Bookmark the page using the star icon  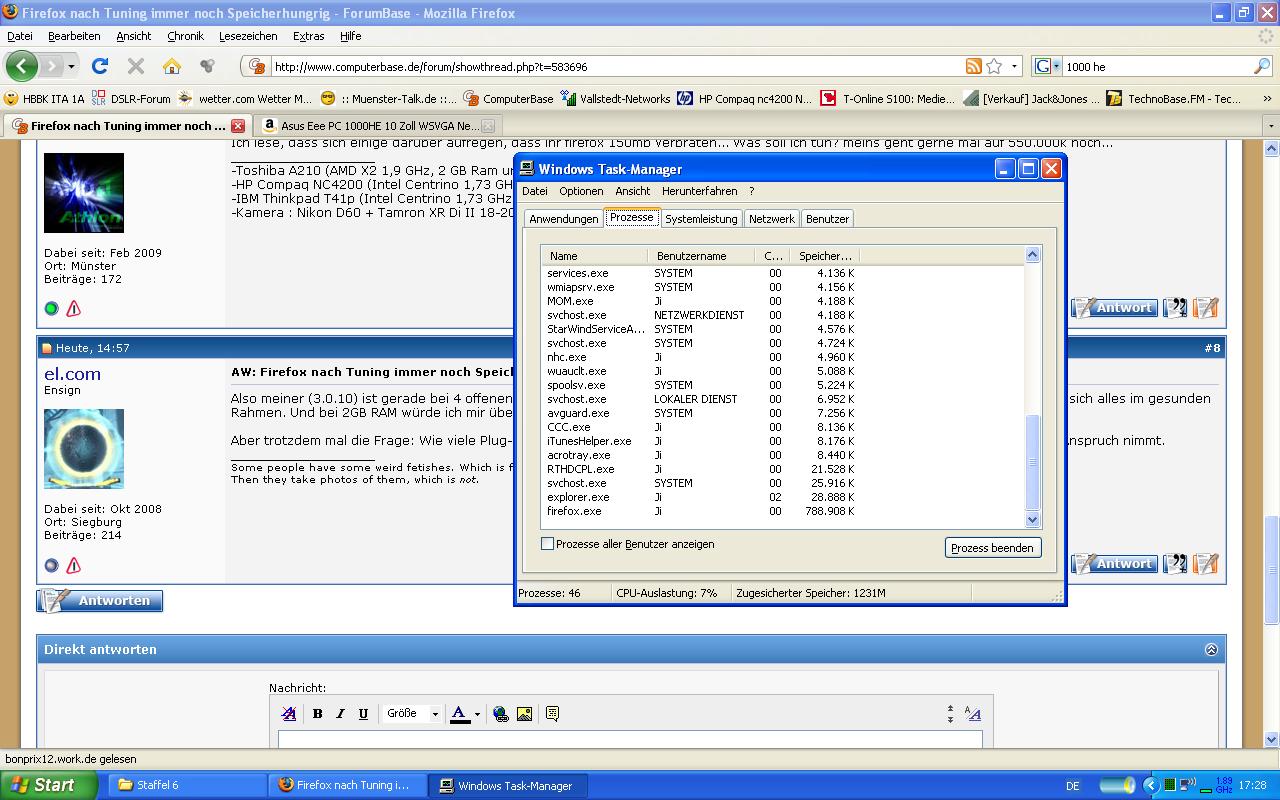(x=994, y=66)
